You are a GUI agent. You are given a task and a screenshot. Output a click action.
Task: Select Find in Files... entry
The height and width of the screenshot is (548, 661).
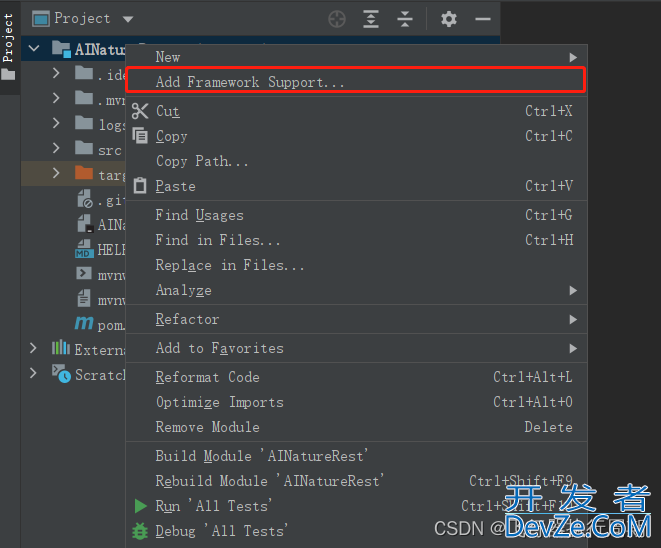(x=356, y=240)
